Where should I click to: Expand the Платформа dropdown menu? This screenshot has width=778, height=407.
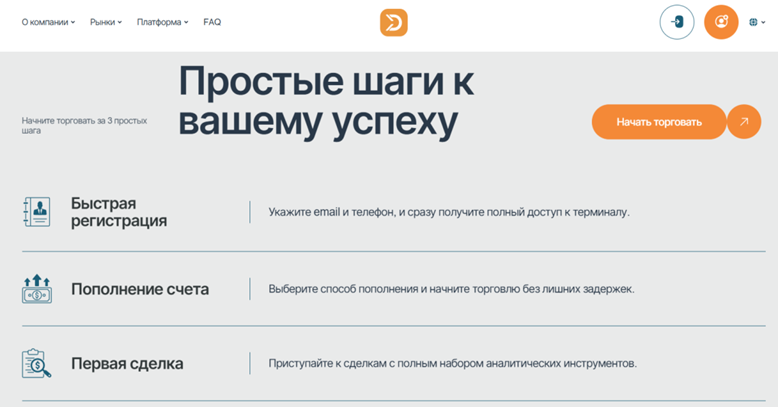pos(162,22)
